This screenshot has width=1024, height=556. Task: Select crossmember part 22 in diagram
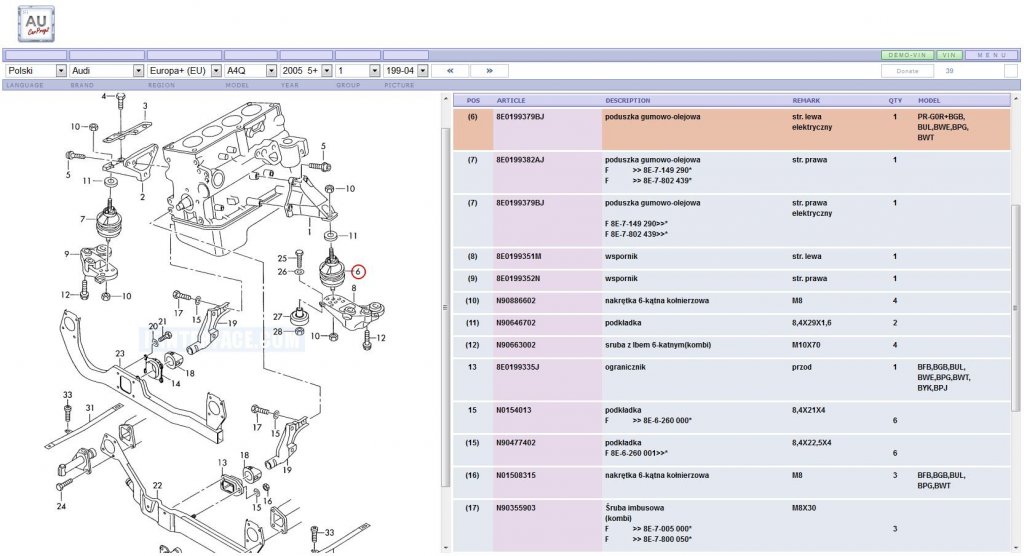pyautogui.click(x=157, y=485)
